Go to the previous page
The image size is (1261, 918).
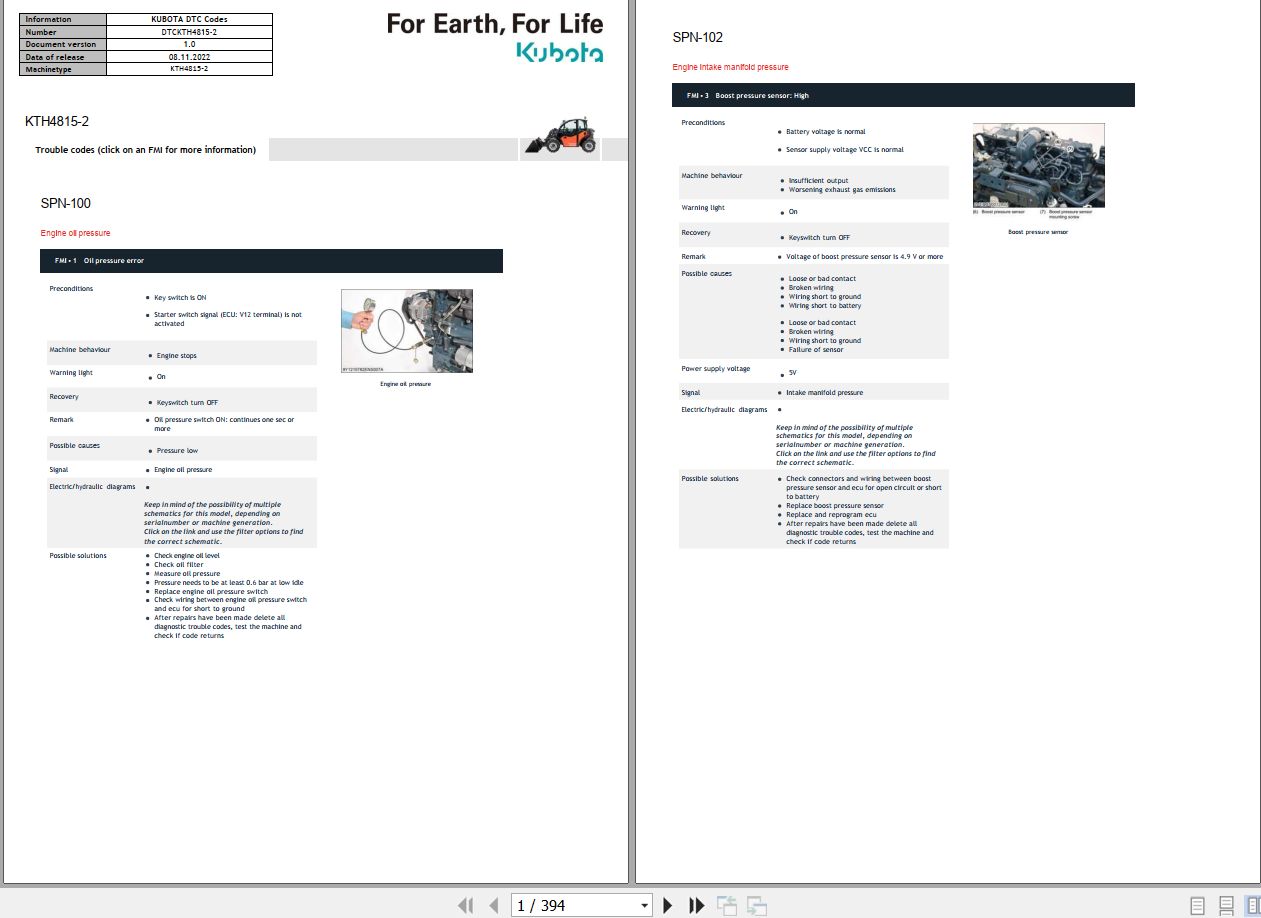[493, 905]
